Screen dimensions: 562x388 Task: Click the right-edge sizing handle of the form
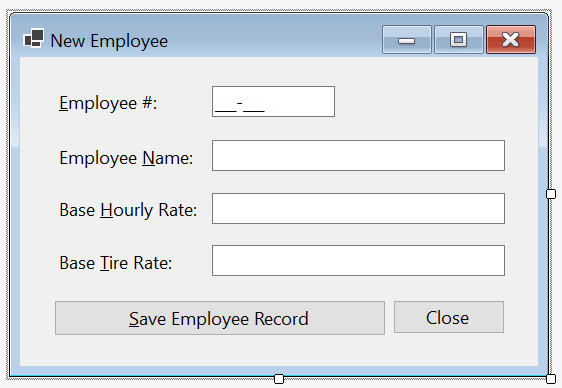tap(551, 194)
